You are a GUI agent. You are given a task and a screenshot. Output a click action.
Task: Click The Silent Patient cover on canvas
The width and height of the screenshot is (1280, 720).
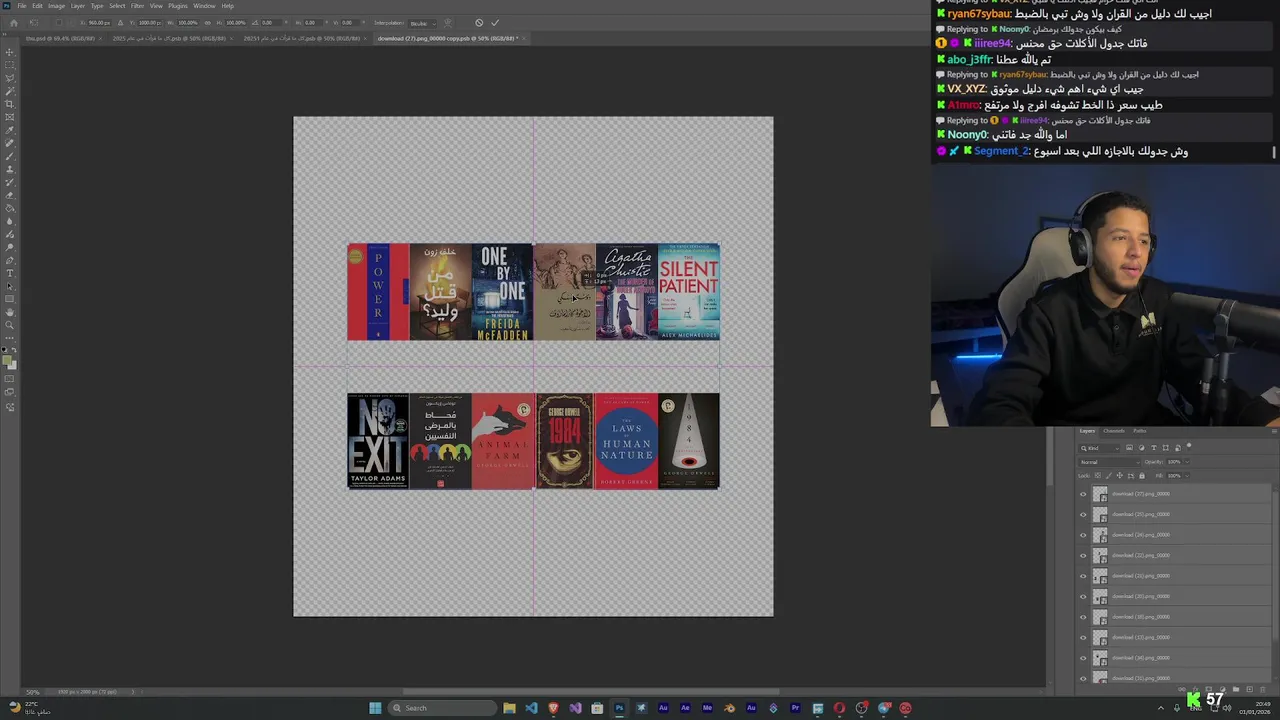(688, 291)
